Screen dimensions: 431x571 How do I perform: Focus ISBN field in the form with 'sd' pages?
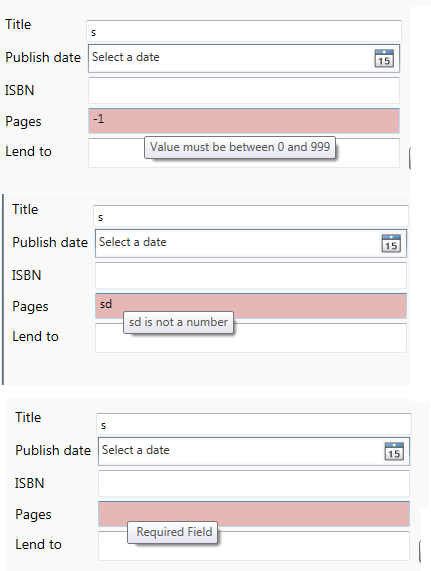[x=251, y=275]
